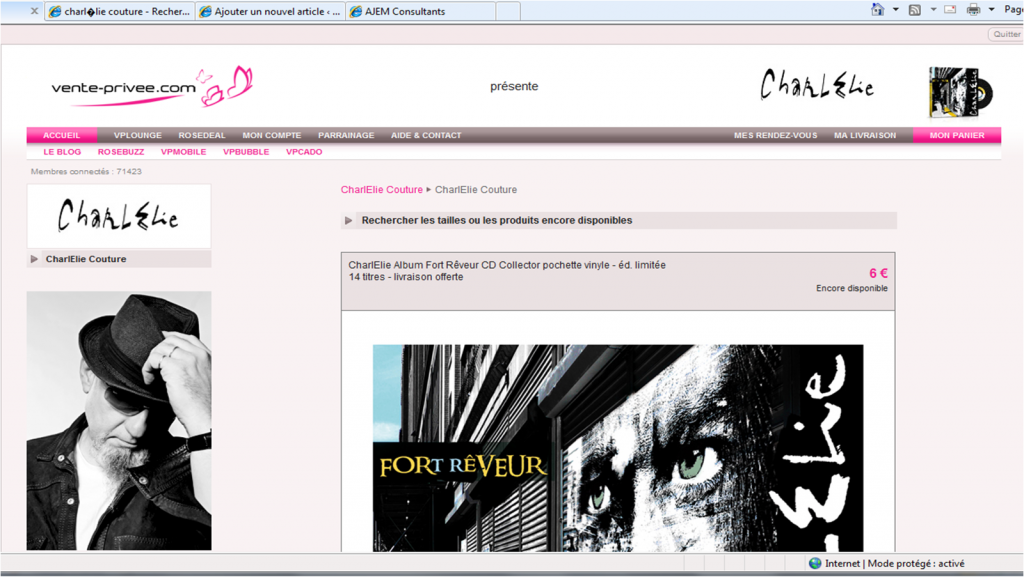The height and width of the screenshot is (577, 1024).
Task: Open VPLOUNGE in navigation bar
Action: click(x=138, y=135)
